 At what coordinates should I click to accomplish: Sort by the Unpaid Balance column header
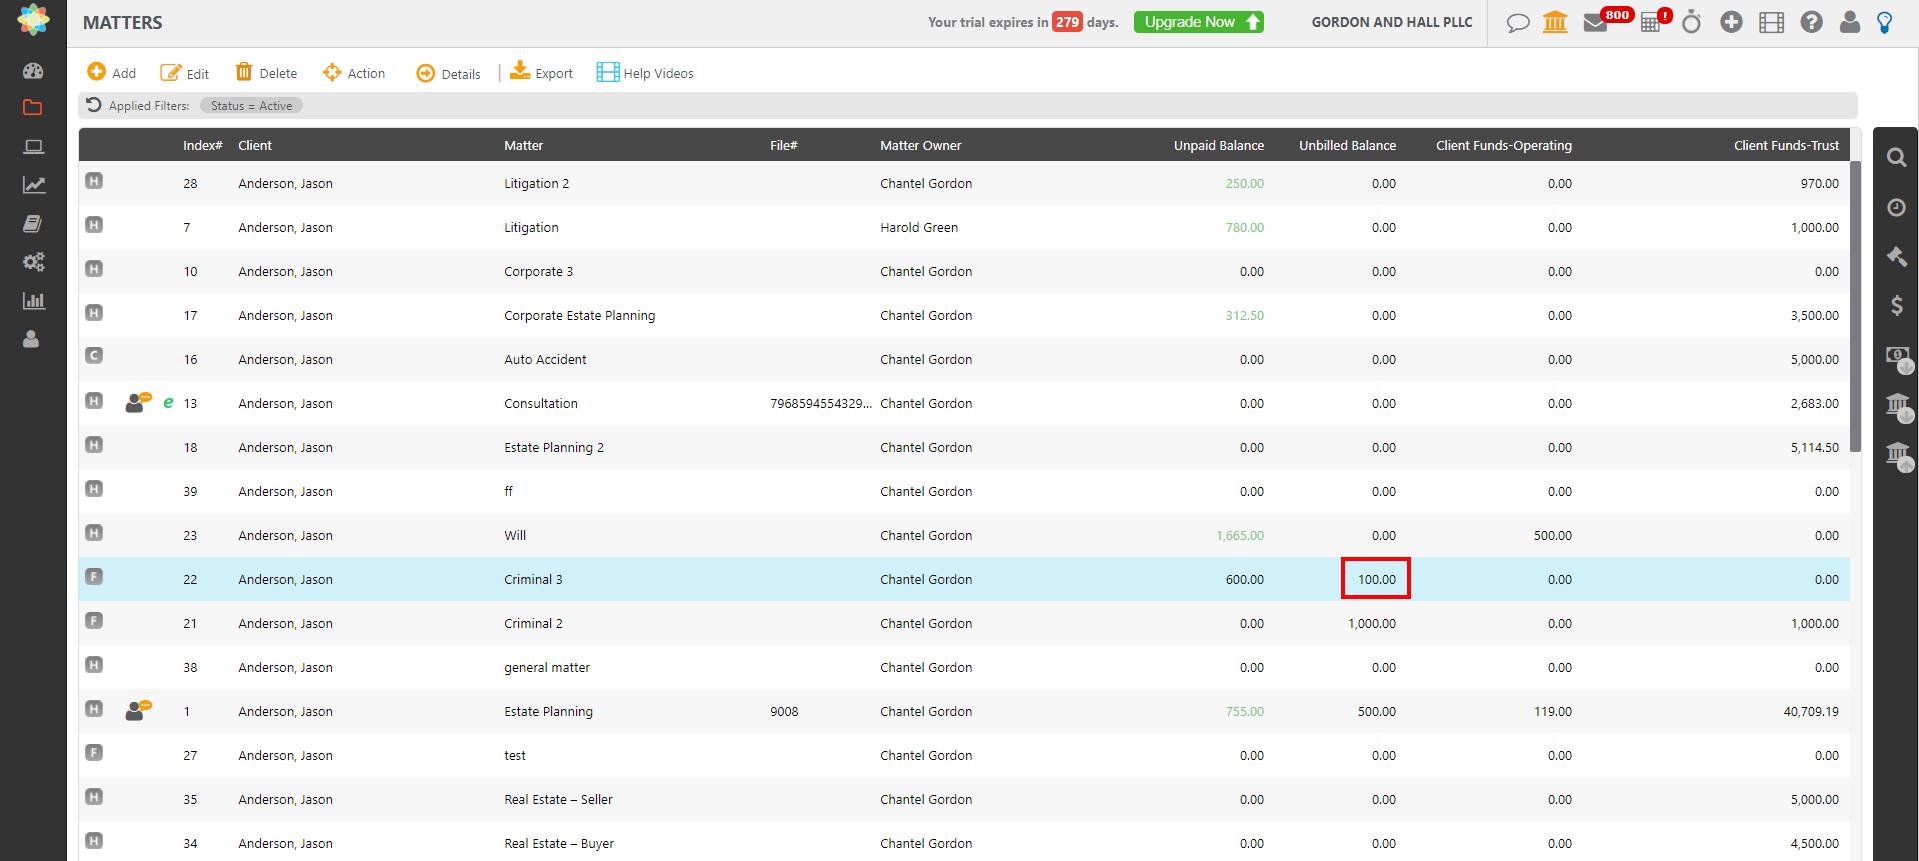click(1218, 145)
